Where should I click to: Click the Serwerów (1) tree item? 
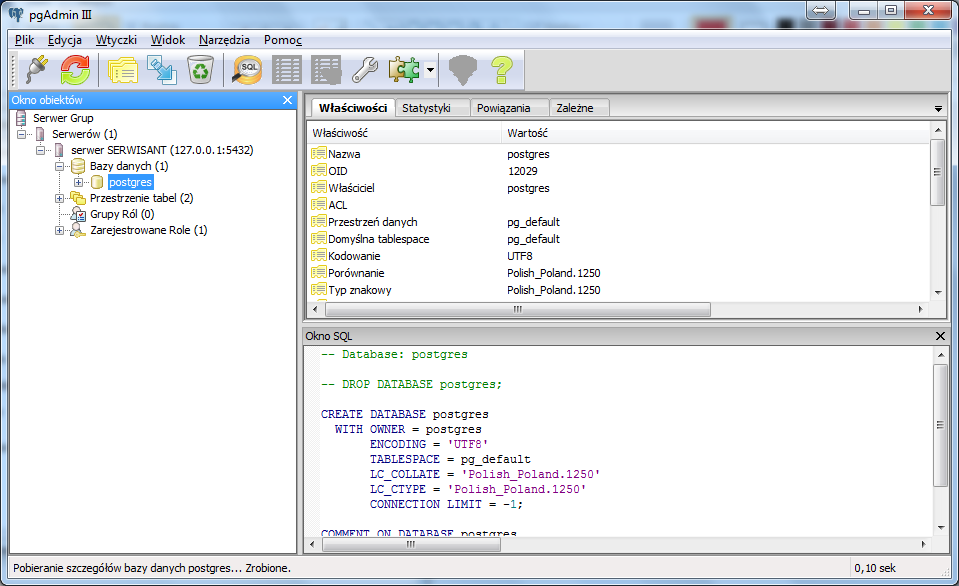coord(84,134)
